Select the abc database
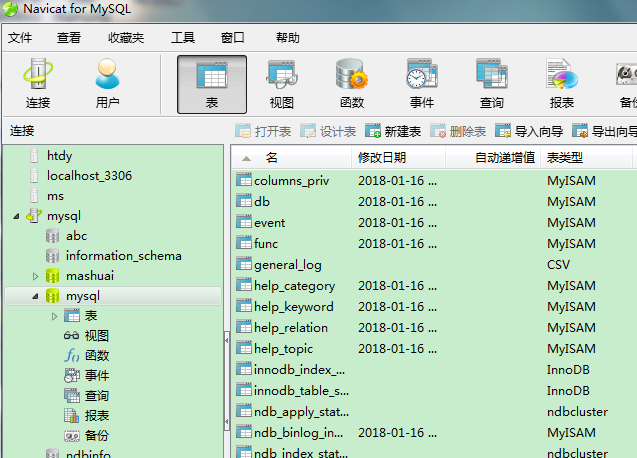 [x=76, y=236]
